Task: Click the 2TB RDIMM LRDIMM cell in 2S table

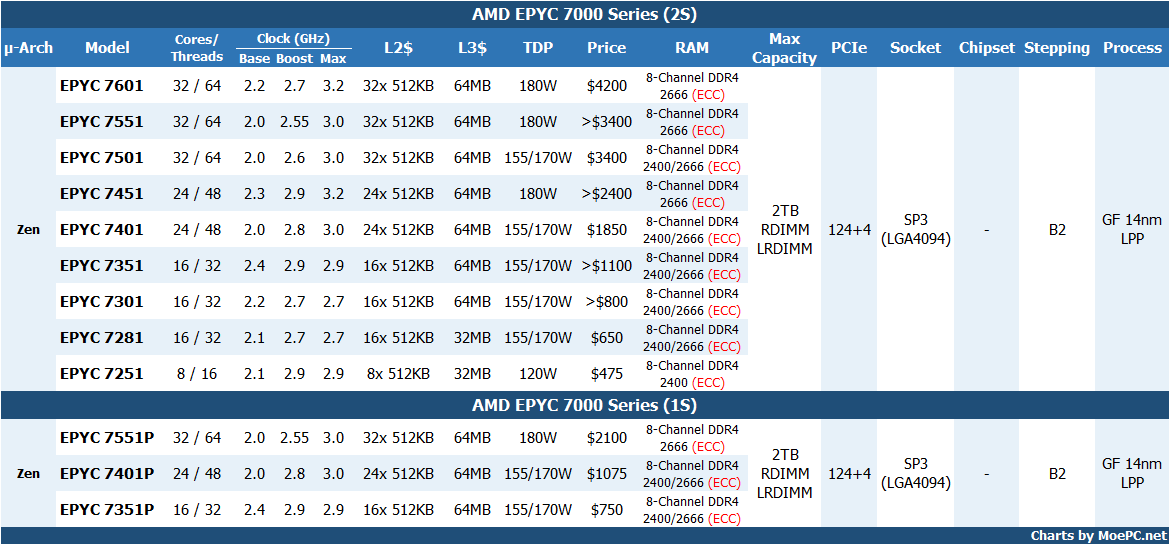Action: [784, 229]
